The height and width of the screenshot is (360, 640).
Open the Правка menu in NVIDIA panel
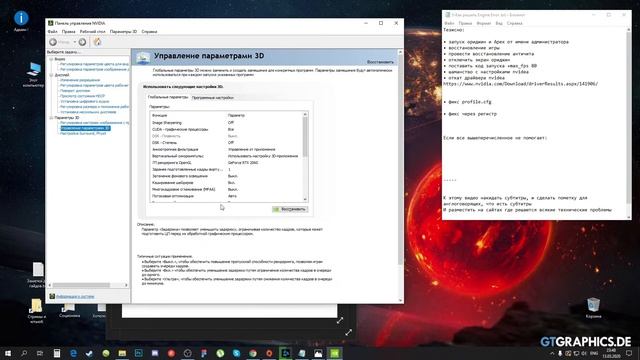point(69,31)
